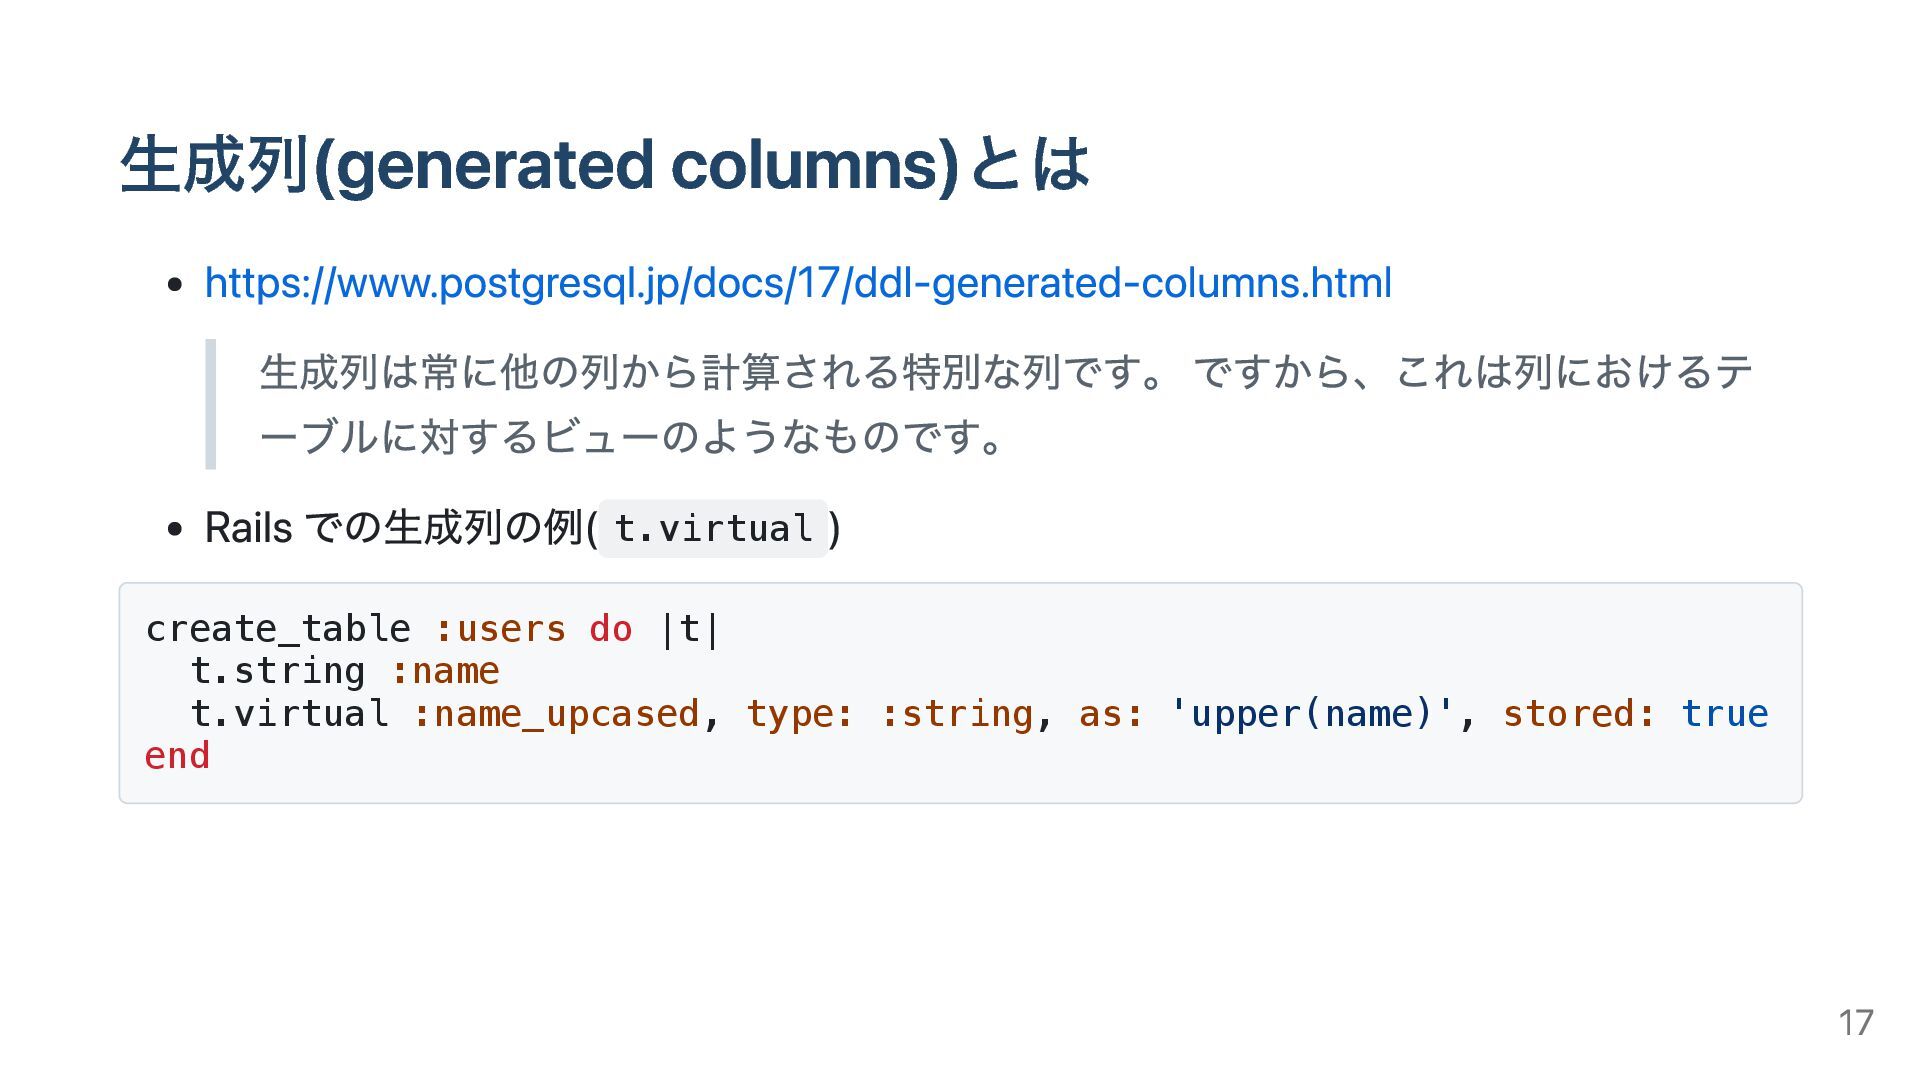Open the postgresql.jp generated columns link
Viewport: 1920px width, 1080px height.
(798, 283)
